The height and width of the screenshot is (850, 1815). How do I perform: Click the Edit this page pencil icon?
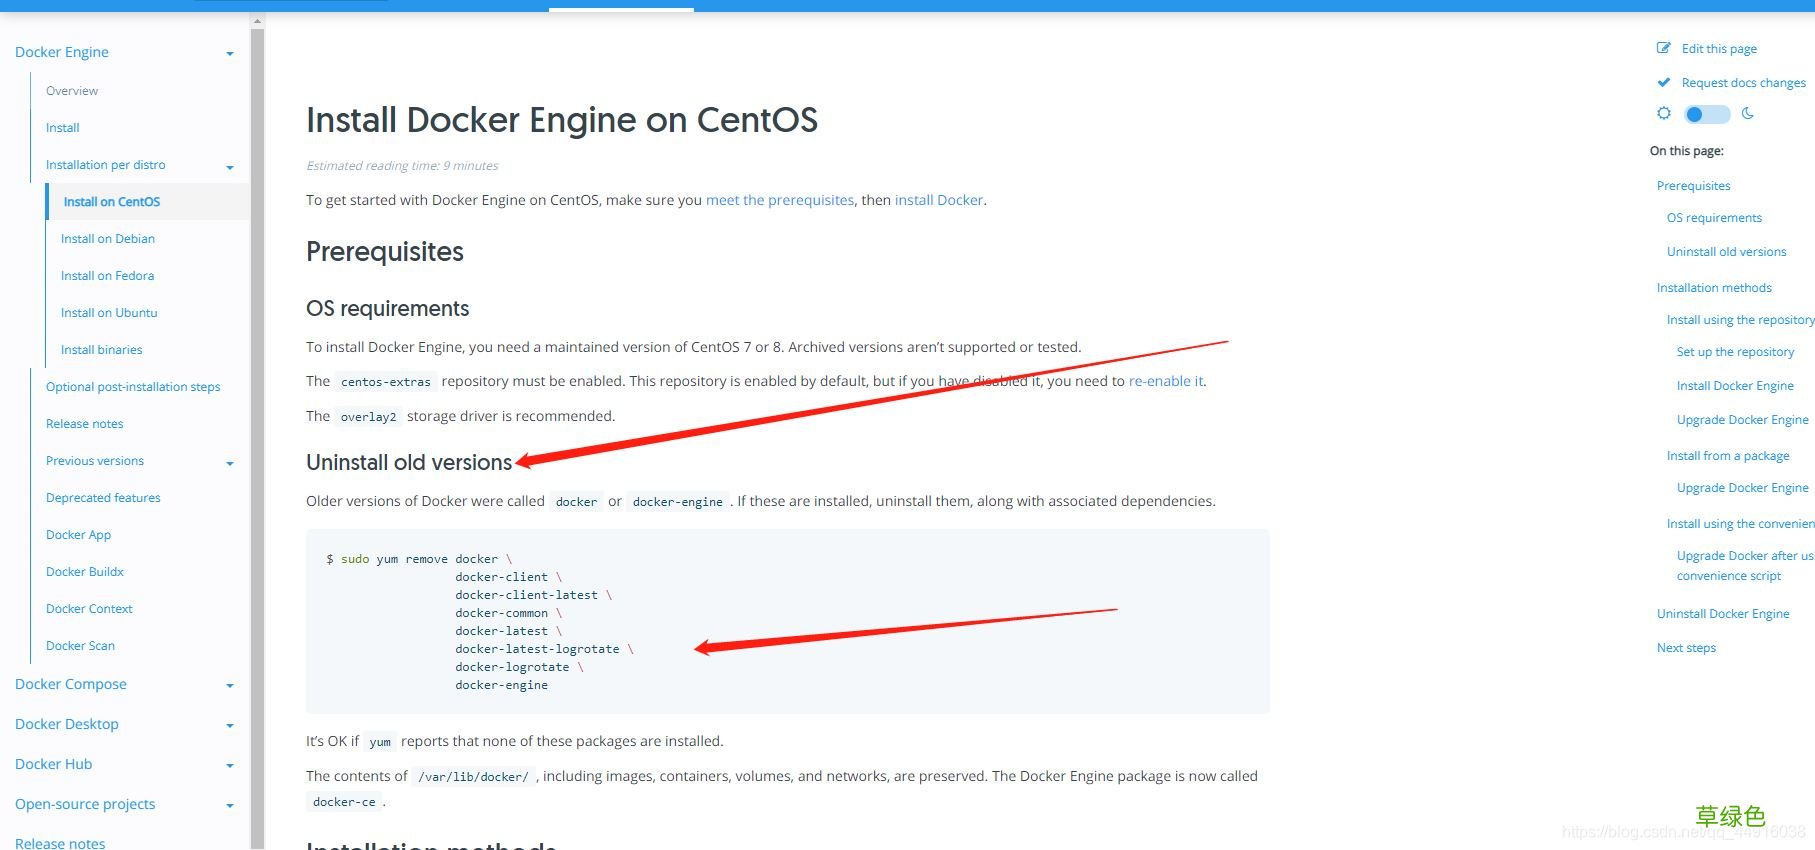click(1664, 48)
